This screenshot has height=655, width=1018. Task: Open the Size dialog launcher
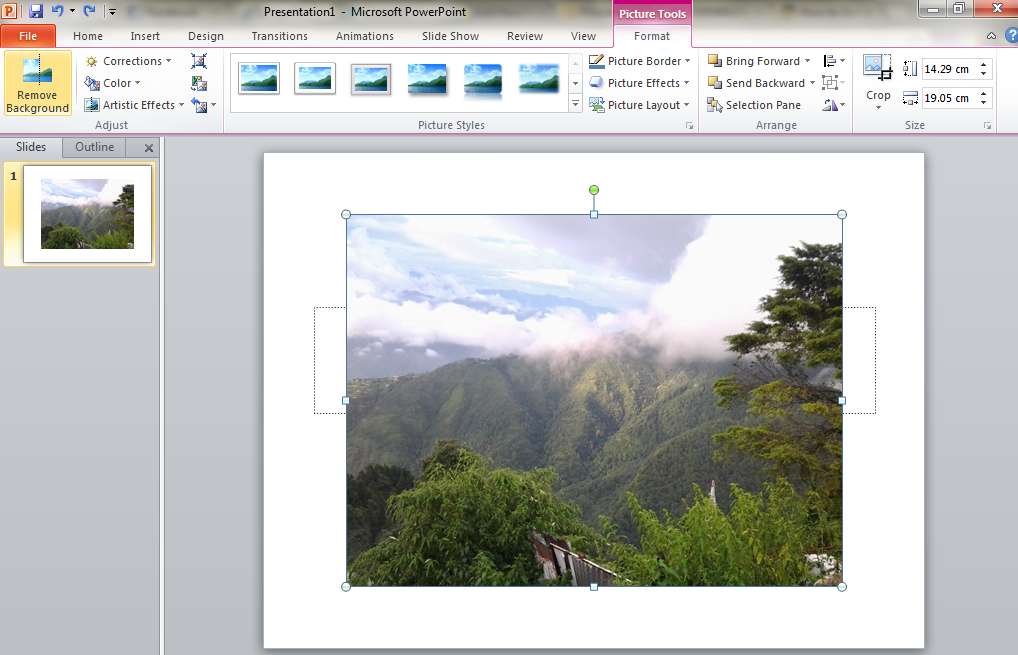[987, 126]
